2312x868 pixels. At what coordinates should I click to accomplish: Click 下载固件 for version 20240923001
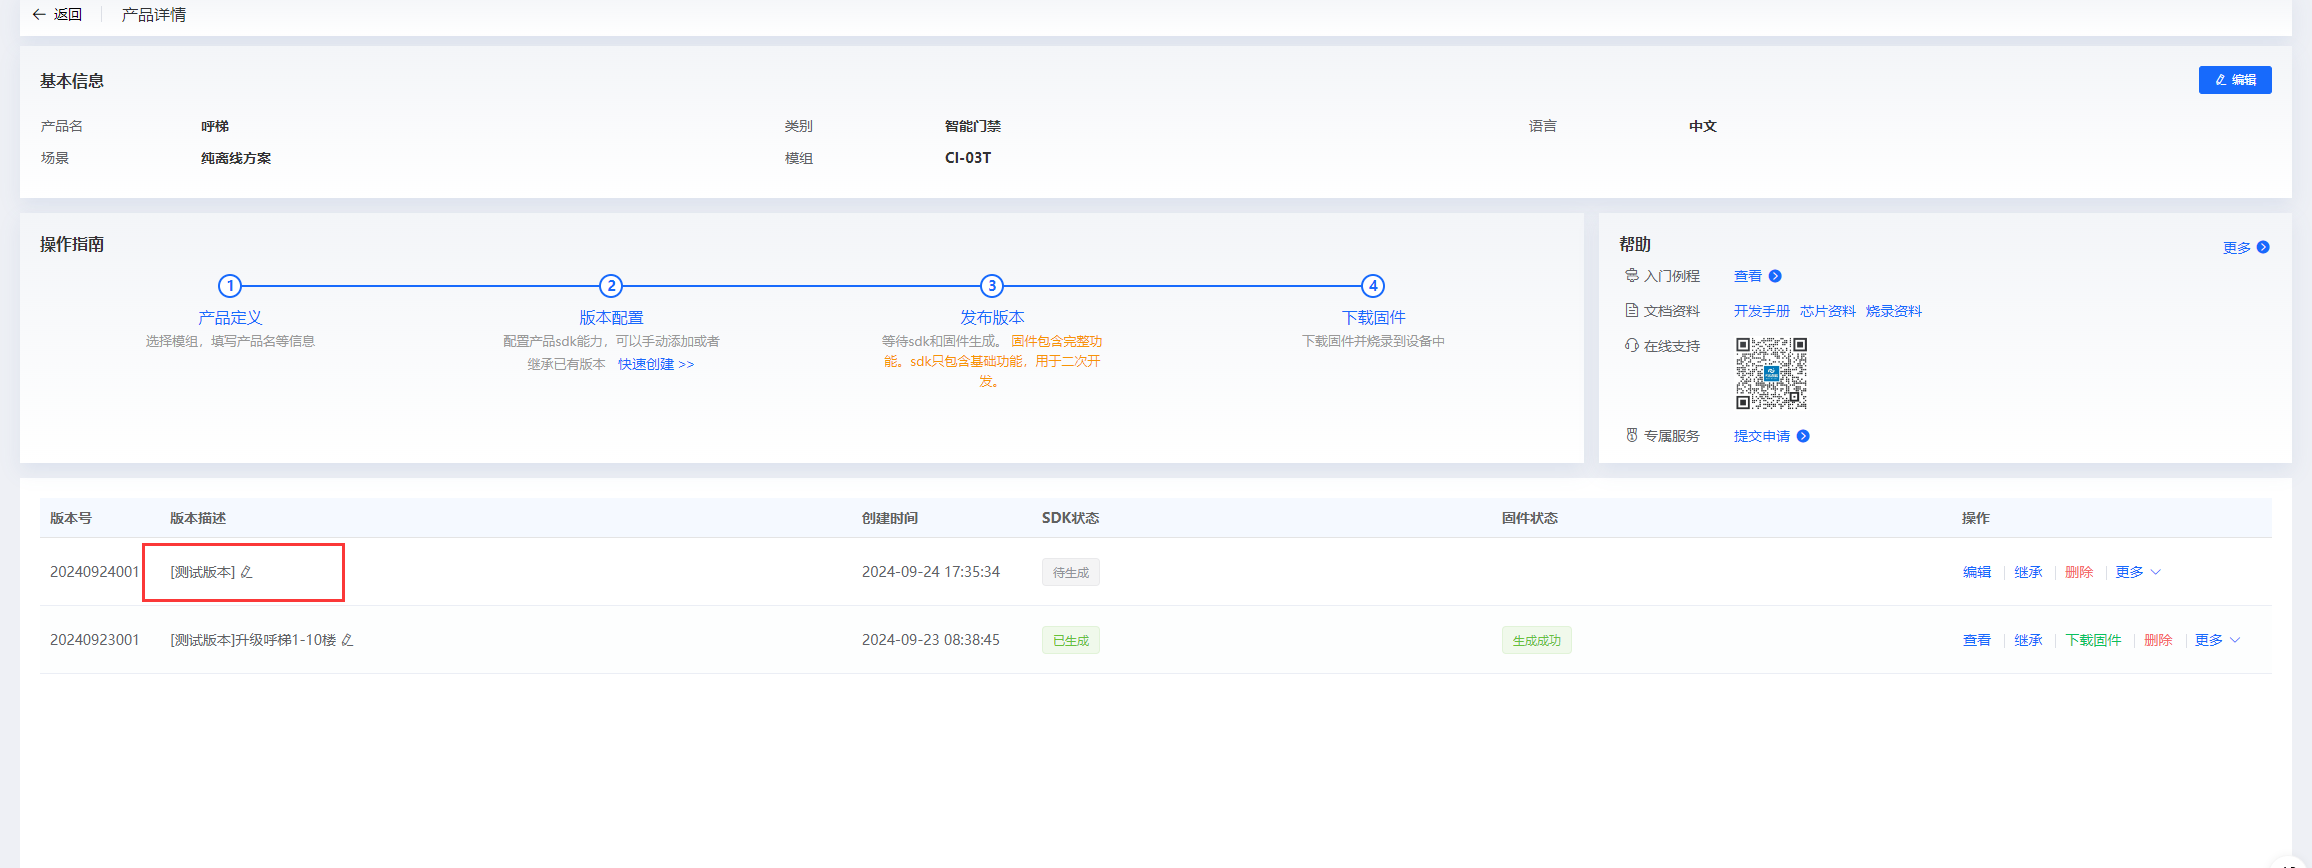pos(2093,640)
